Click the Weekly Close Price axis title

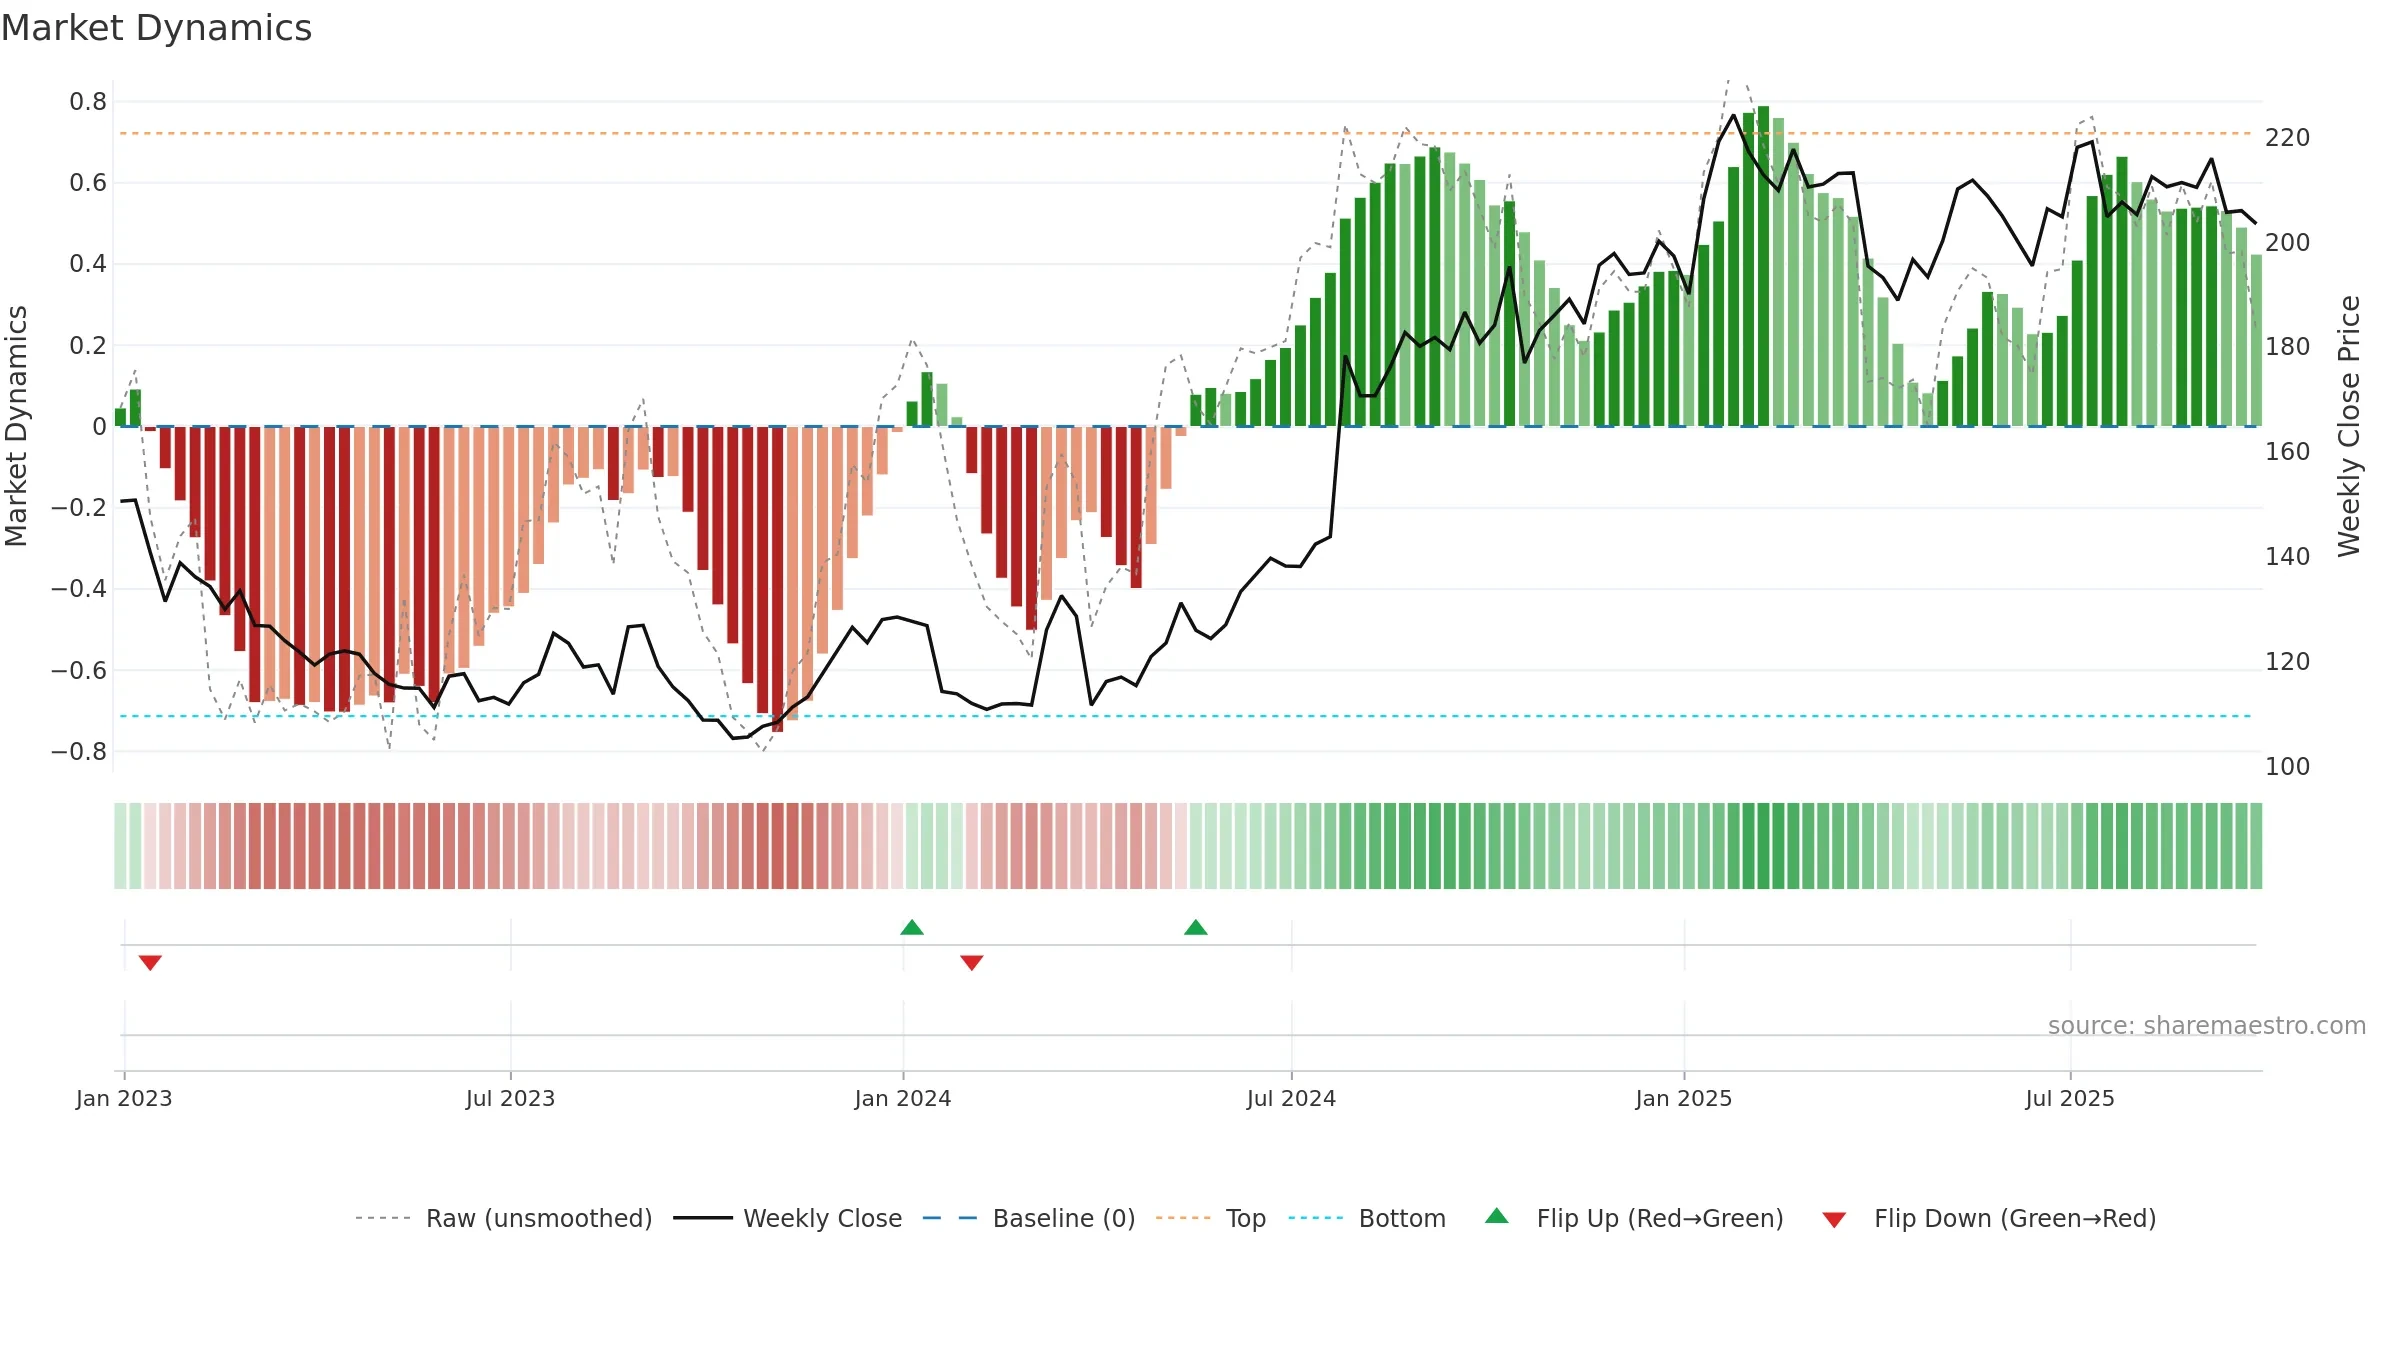click(2349, 426)
